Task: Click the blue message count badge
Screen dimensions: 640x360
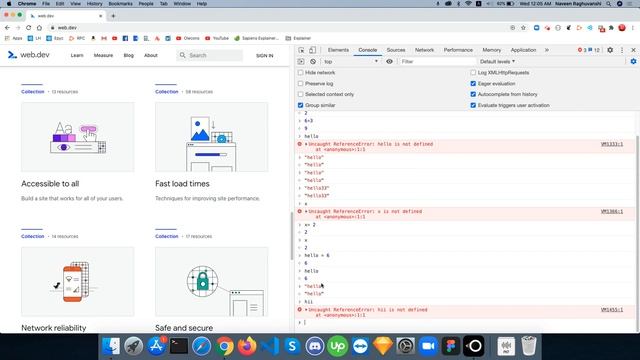Action: pyautogui.click(x=594, y=50)
